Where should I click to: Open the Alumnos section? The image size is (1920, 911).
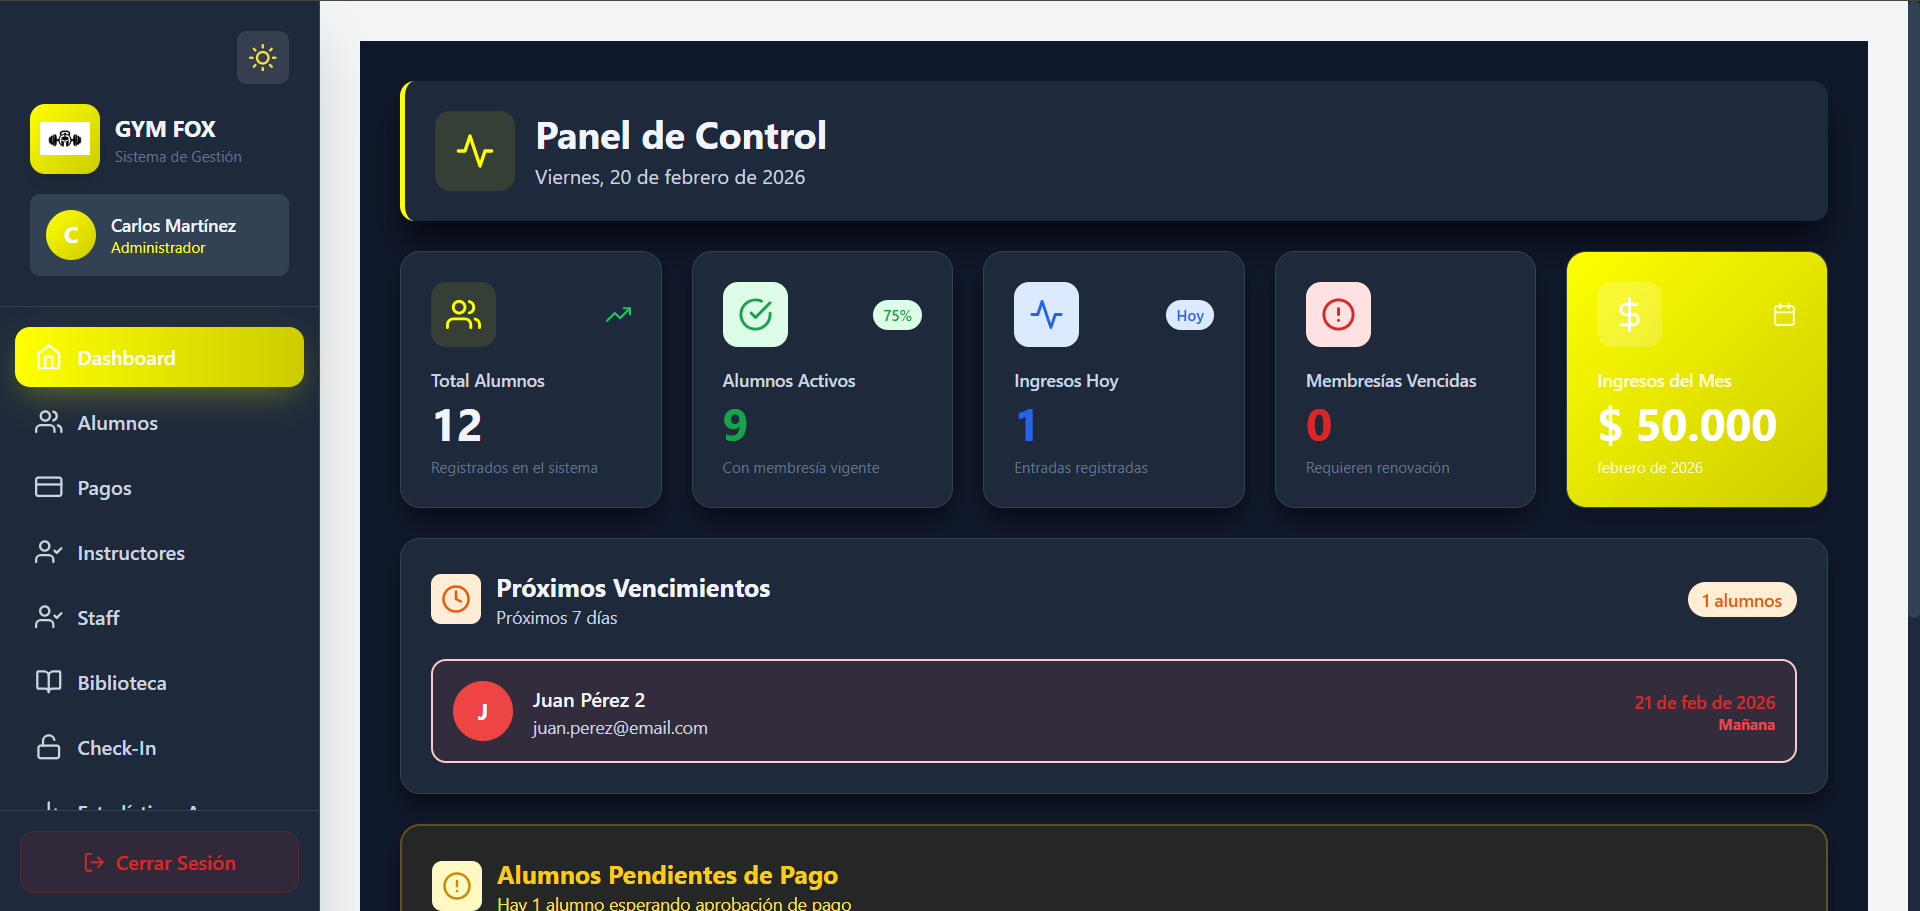117,423
